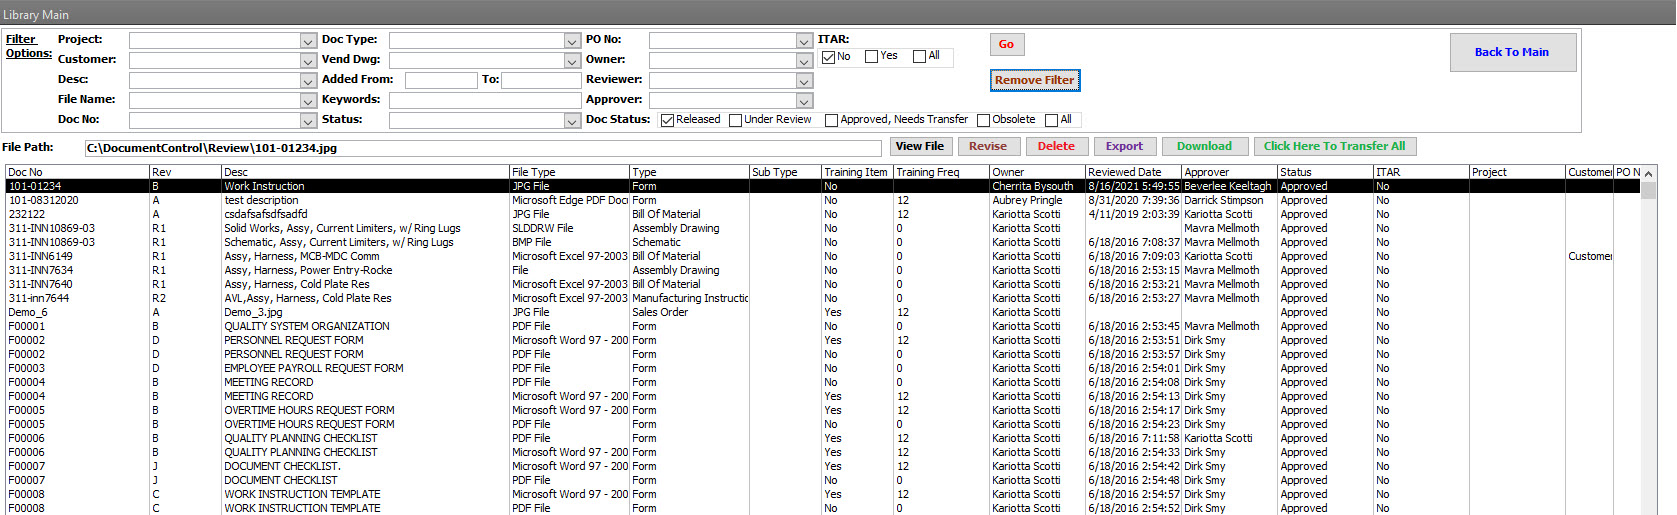Enable the Under Review checkbox
1677x515 pixels.
(x=735, y=120)
